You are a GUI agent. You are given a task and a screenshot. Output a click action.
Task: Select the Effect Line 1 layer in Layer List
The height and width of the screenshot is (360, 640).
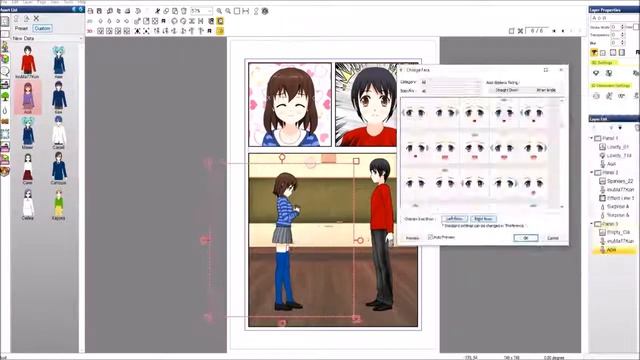[617, 198]
